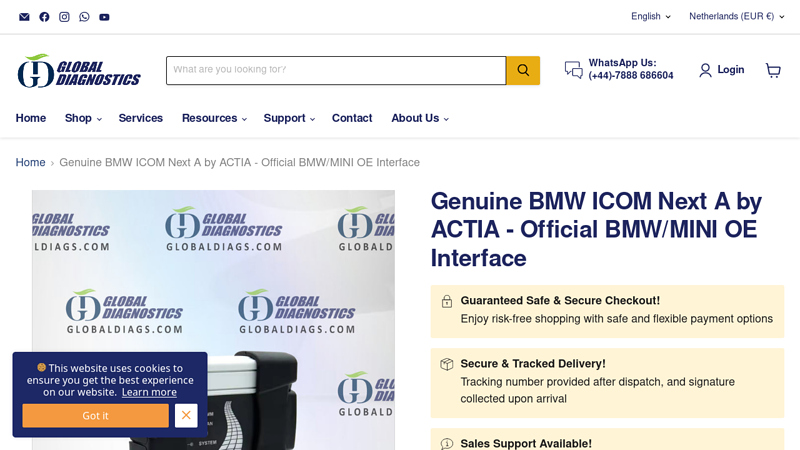
Task: Click the WhatsApp phone number
Action: [631, 76]
